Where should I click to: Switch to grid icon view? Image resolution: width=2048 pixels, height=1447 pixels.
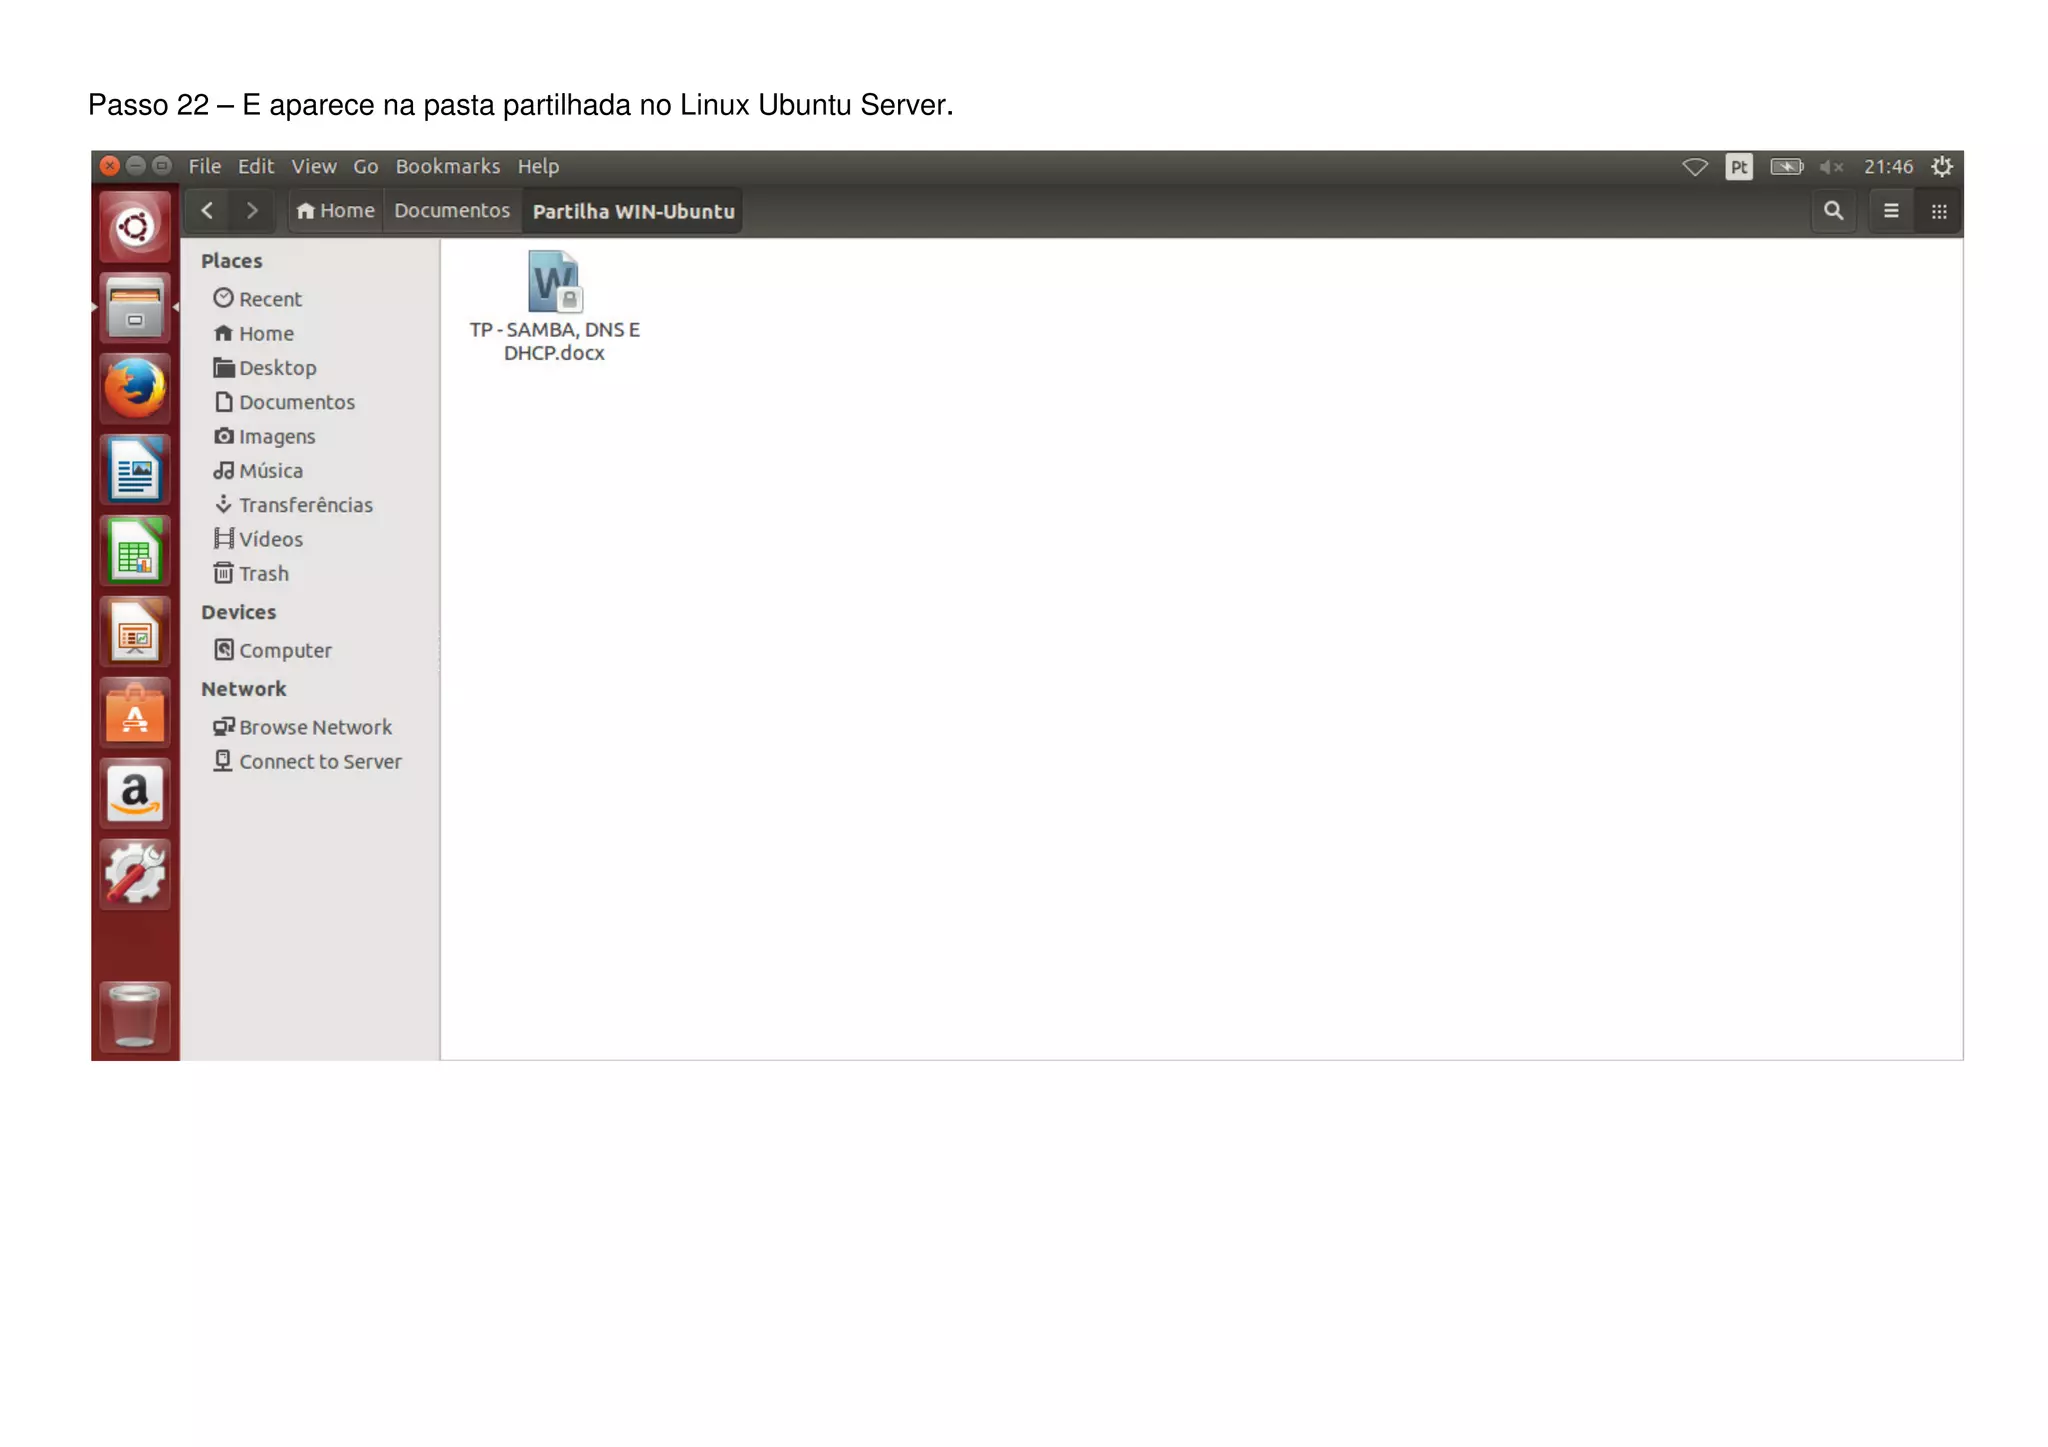coord(1938,211)
